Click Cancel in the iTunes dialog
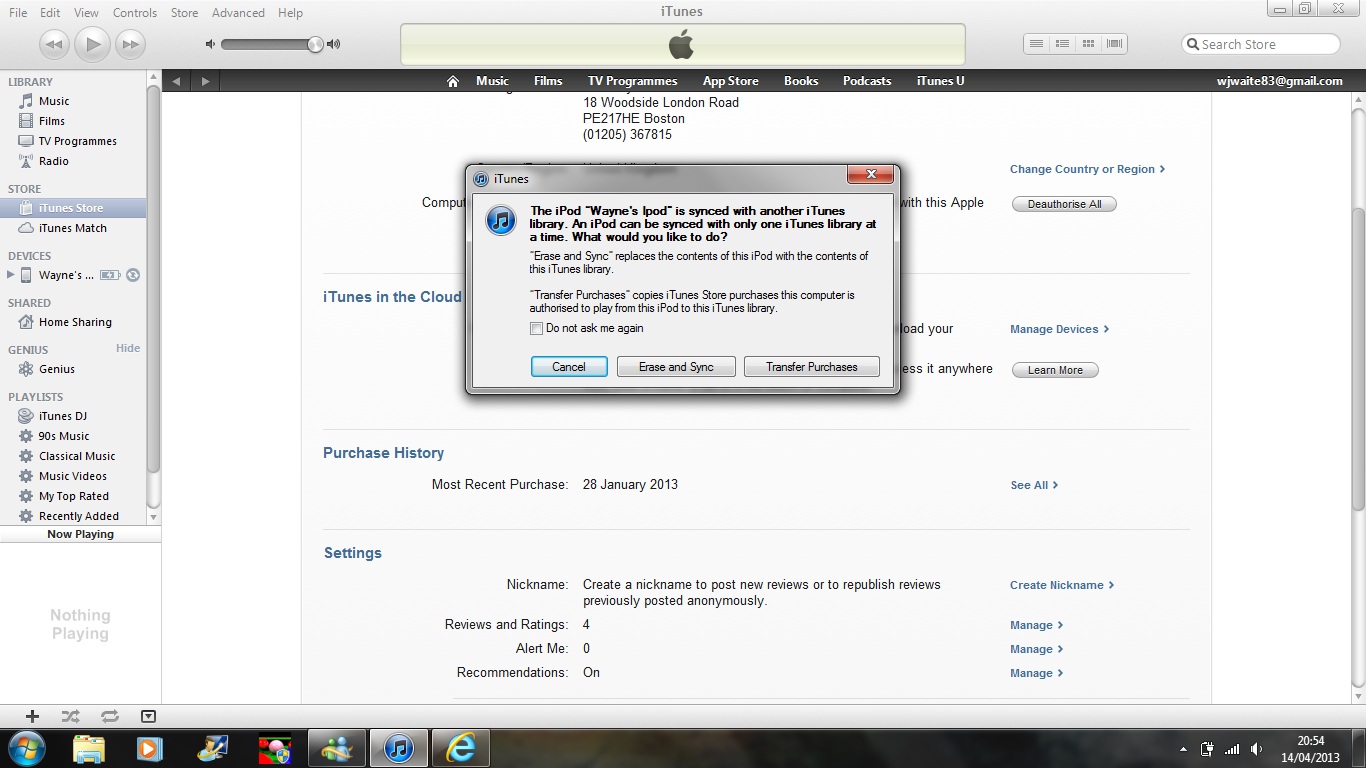Image resolution: width=1366 pixels, height=768 pixels. pos(569,367)
